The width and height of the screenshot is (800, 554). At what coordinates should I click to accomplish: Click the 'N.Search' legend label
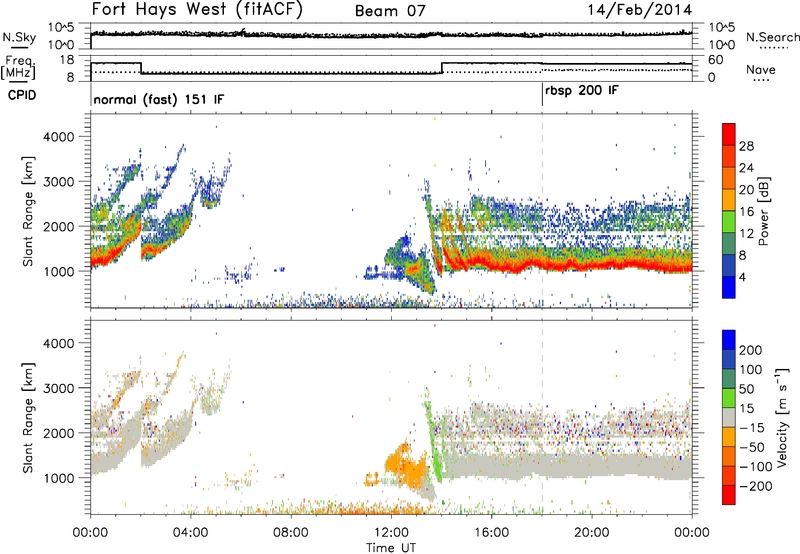pos(772,37)
